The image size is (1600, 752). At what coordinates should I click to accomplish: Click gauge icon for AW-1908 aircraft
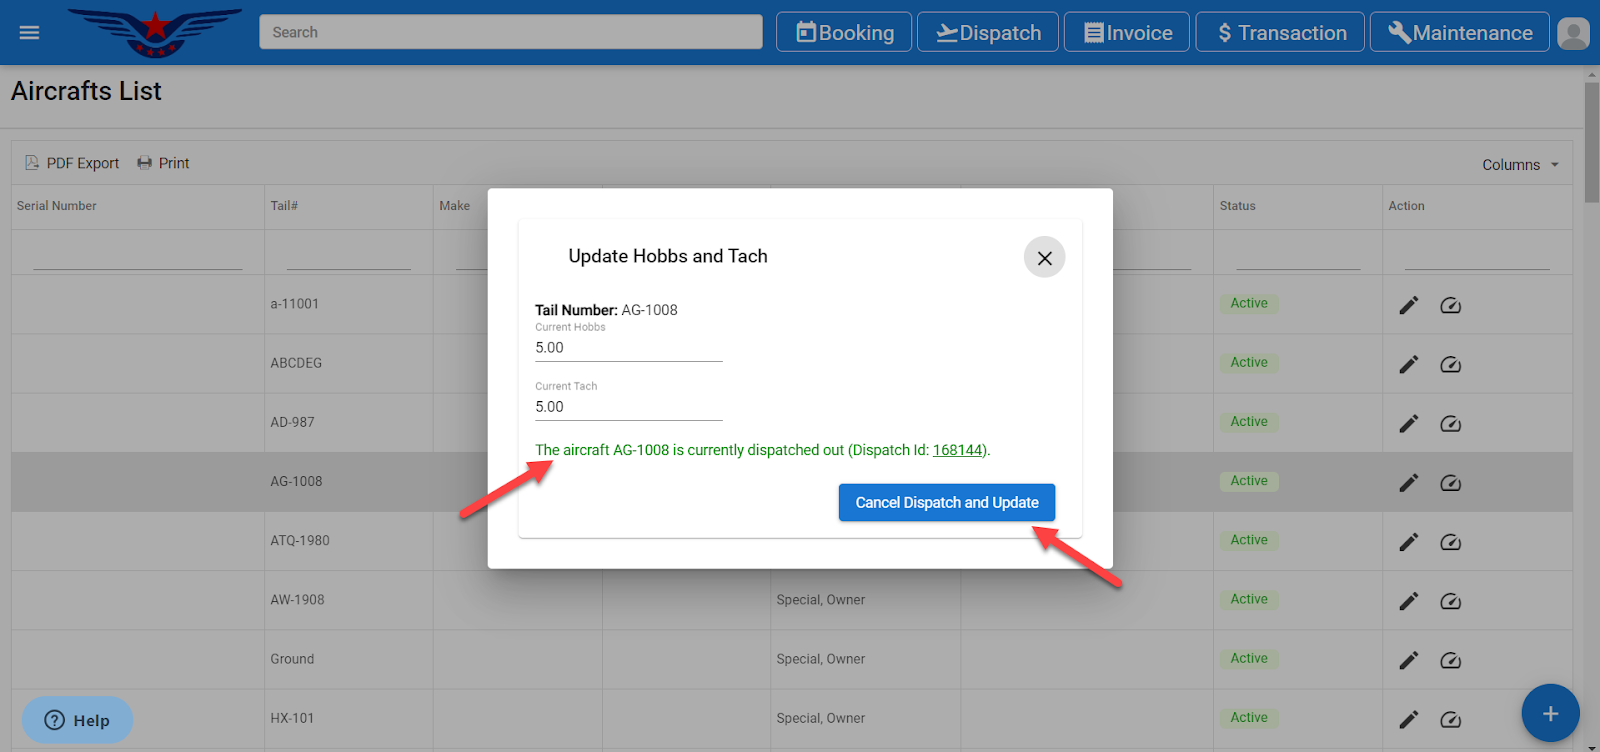1450,601
